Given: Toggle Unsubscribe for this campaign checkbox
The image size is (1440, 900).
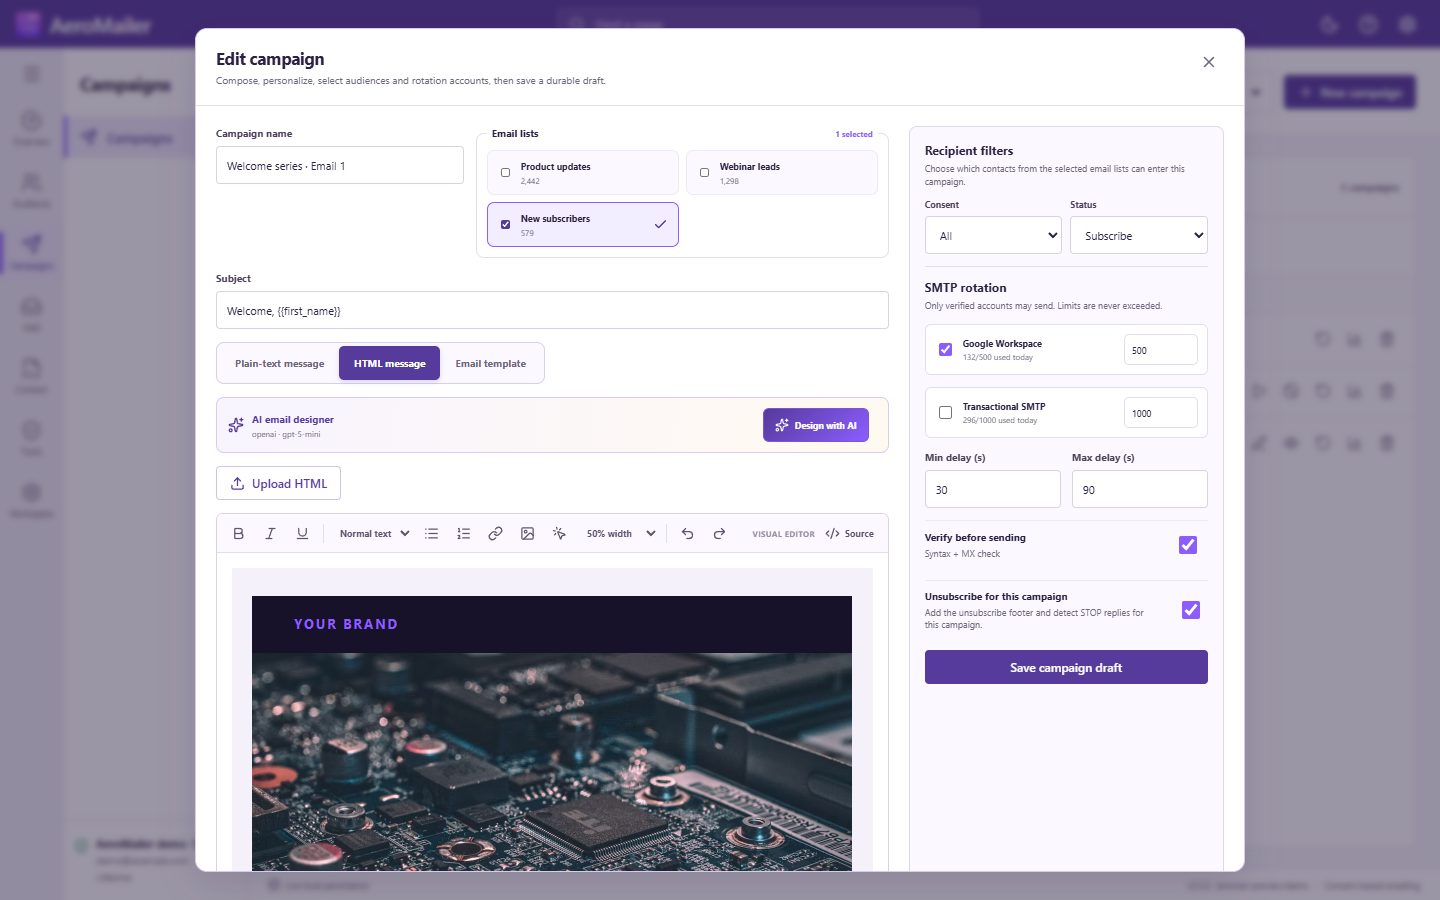Looking at the screenshot, I should pos(1190,610).
